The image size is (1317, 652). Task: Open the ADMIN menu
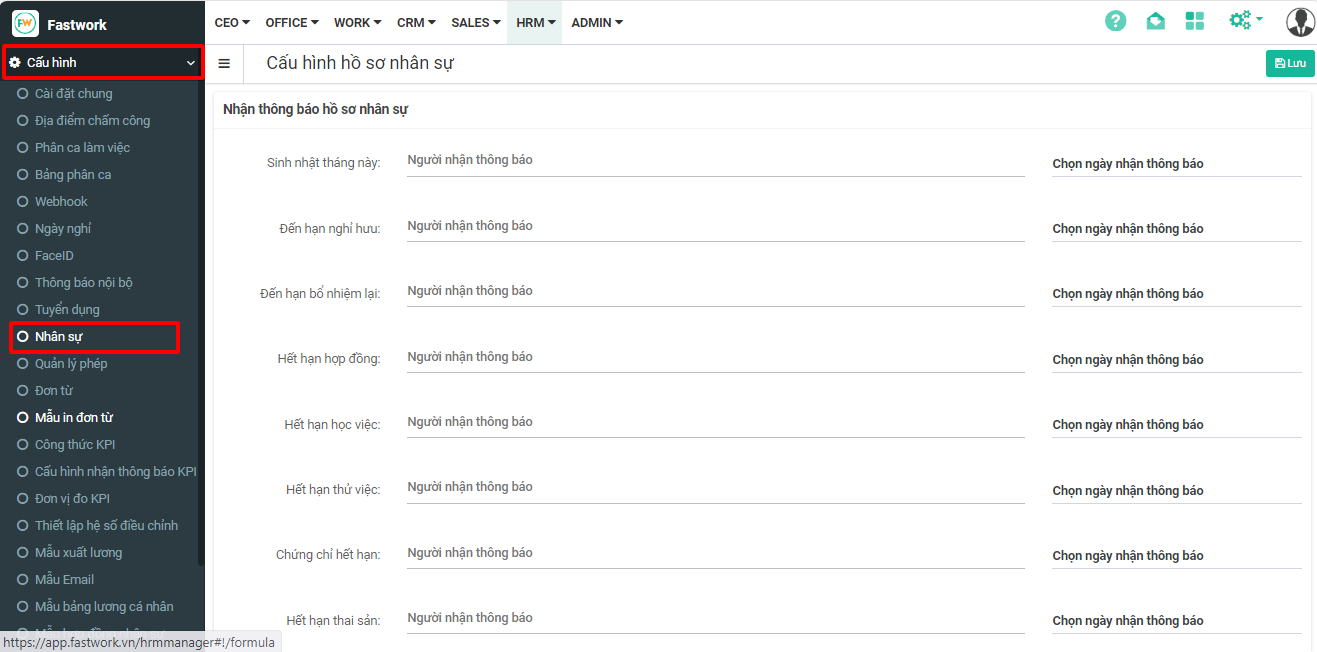pos(597,22)
